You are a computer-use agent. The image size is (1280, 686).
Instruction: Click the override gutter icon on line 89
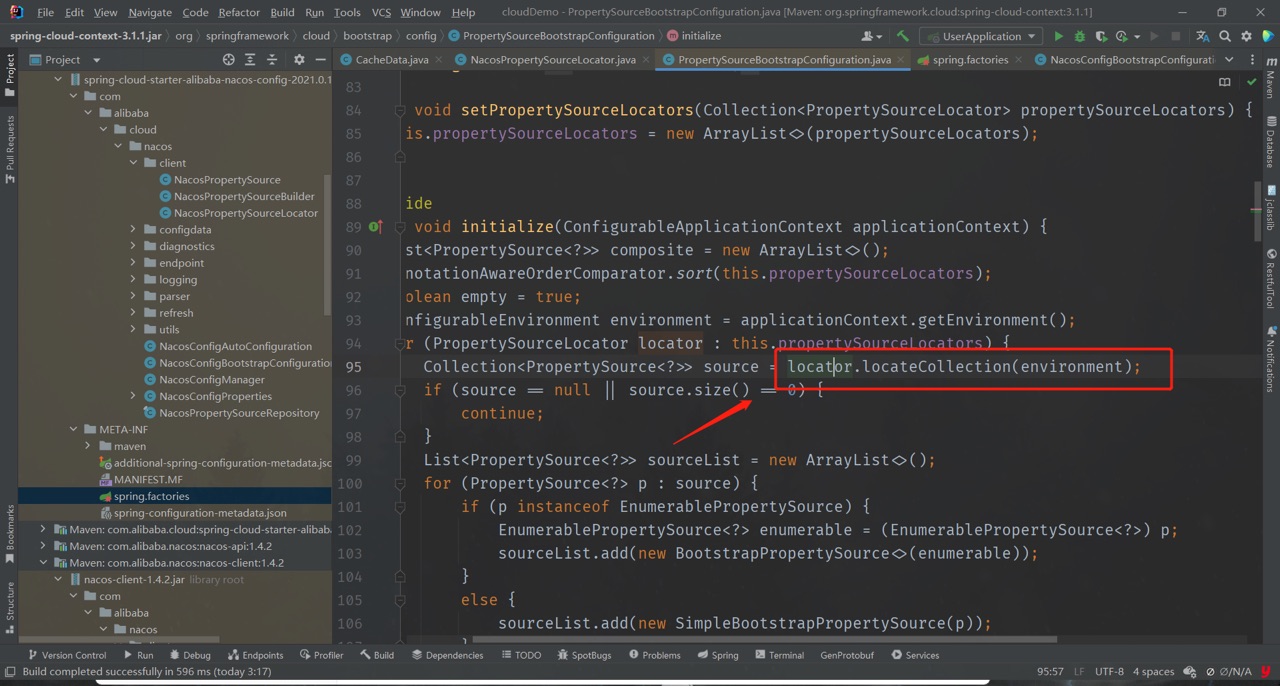click(x=375, y=227)
